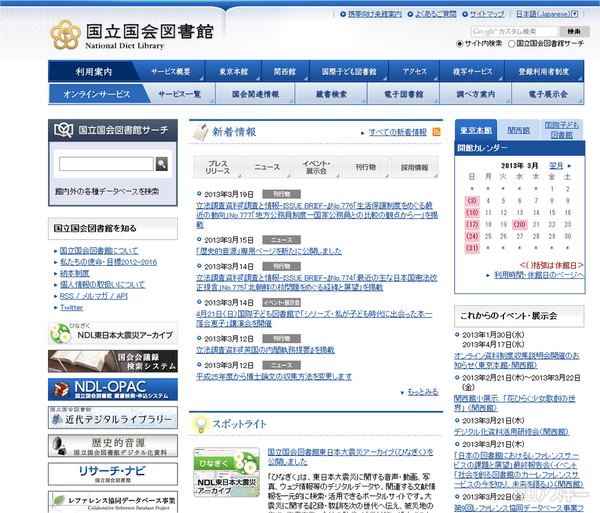Switch to the プレスリリース news tab
Viewport: 600px width, 513px height.
(x=217, y=167)
